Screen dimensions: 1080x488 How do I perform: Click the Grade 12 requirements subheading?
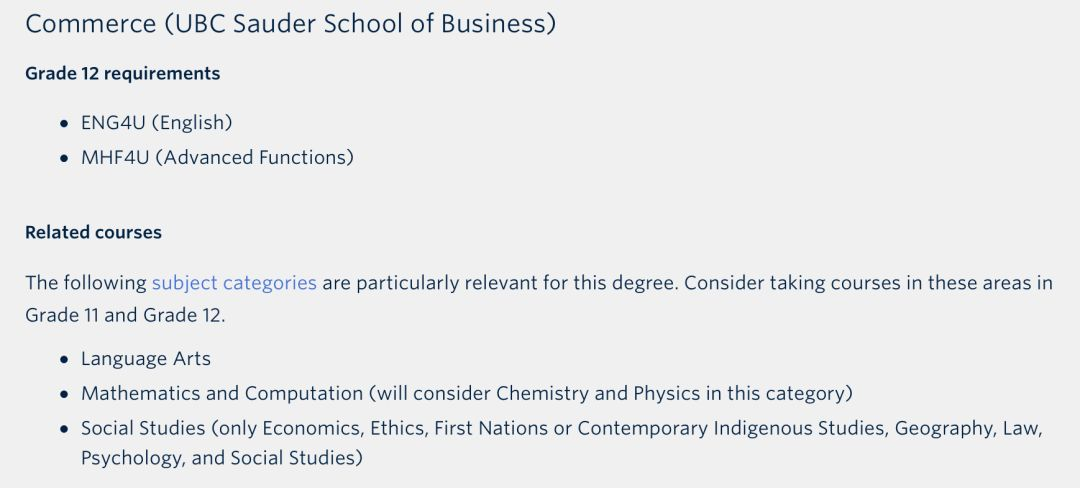[122, 73]
